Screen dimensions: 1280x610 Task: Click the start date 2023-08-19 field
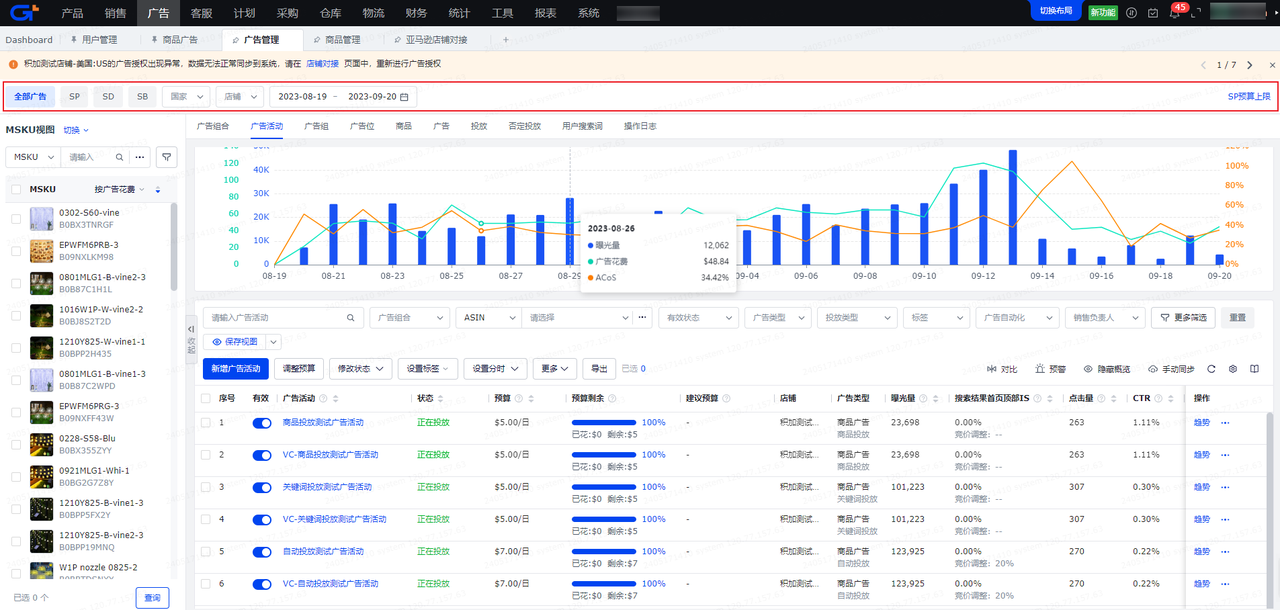[x=302, y=97]
